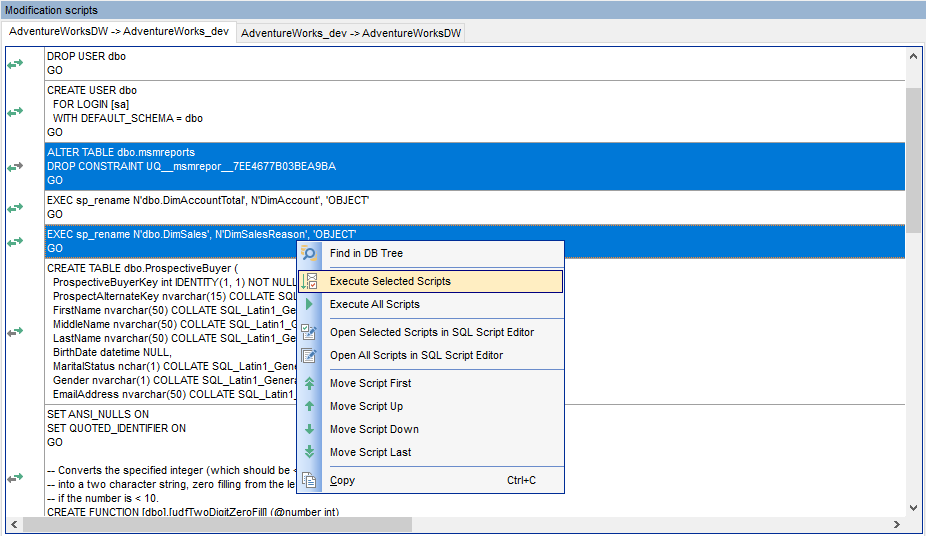Click the Move Script First double-arrow icon
This screenshot has height=536, width=926.
[310, 383]
